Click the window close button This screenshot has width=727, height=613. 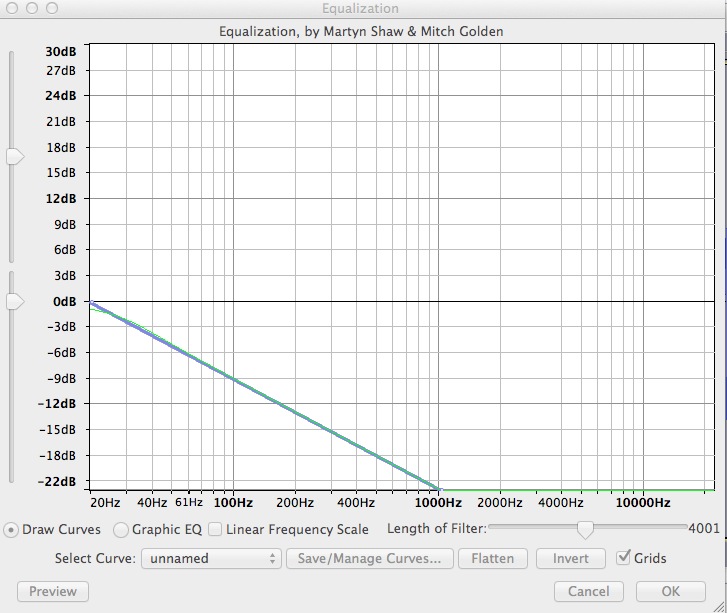tap(12, 8)
